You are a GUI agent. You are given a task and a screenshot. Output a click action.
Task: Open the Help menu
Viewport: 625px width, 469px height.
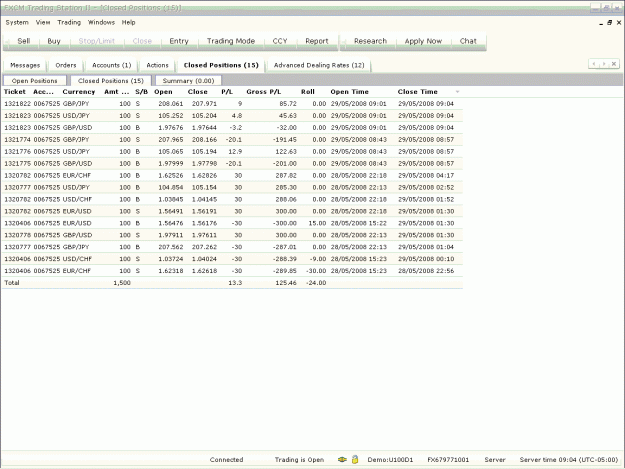(128, 22)
